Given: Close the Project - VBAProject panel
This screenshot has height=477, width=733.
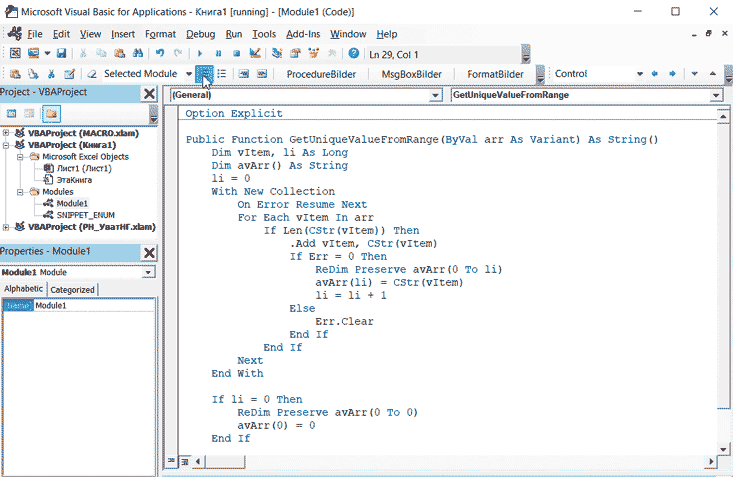Looking at the screenshot, I should [x=149, y=94].
